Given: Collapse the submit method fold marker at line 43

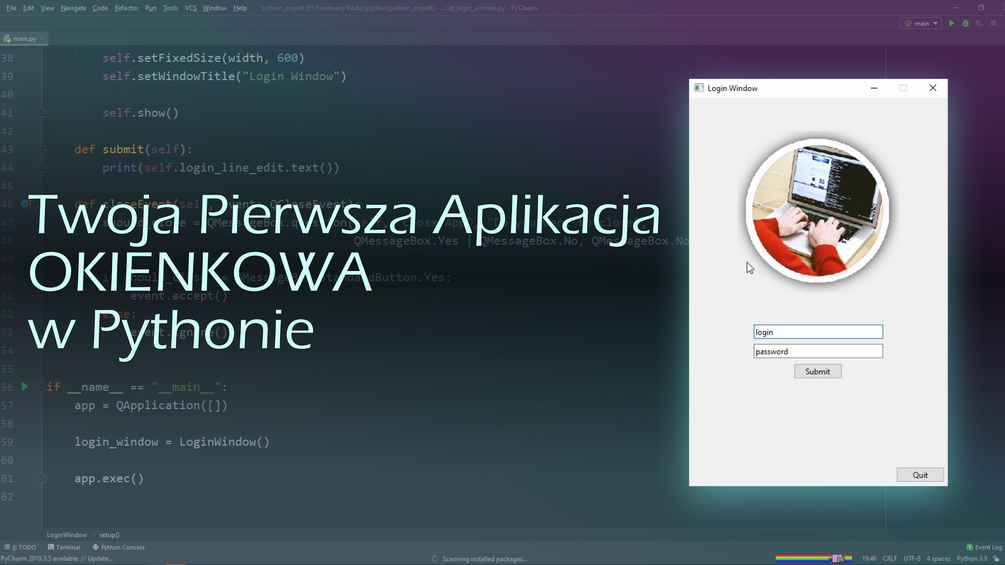Looking at the screenshot, I should (x=42, y=149).
